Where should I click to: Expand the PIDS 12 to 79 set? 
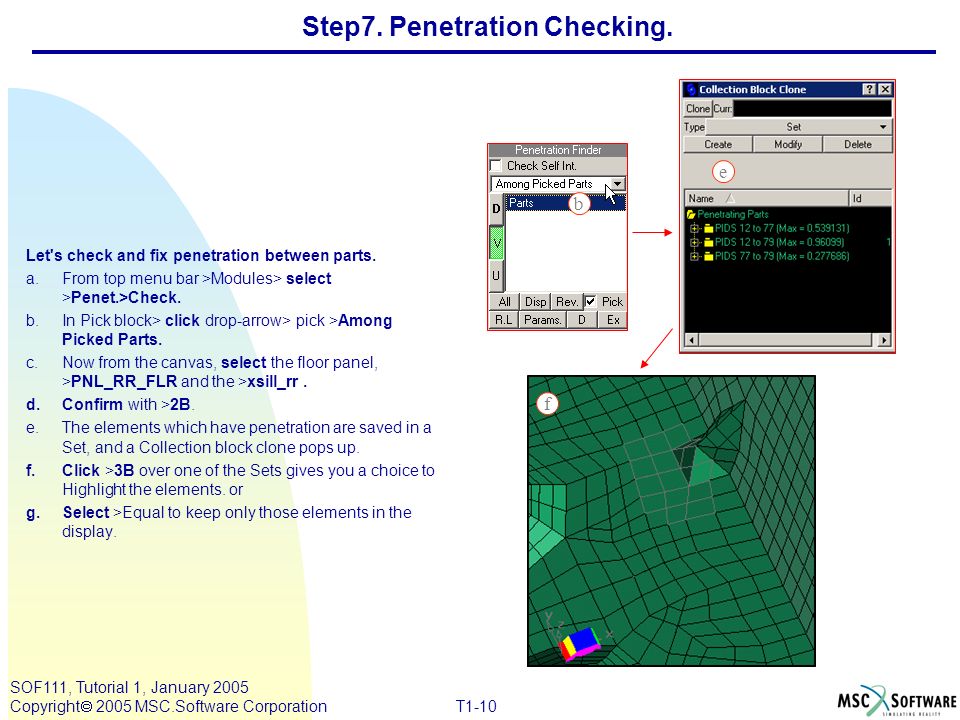tap(694, 242)
